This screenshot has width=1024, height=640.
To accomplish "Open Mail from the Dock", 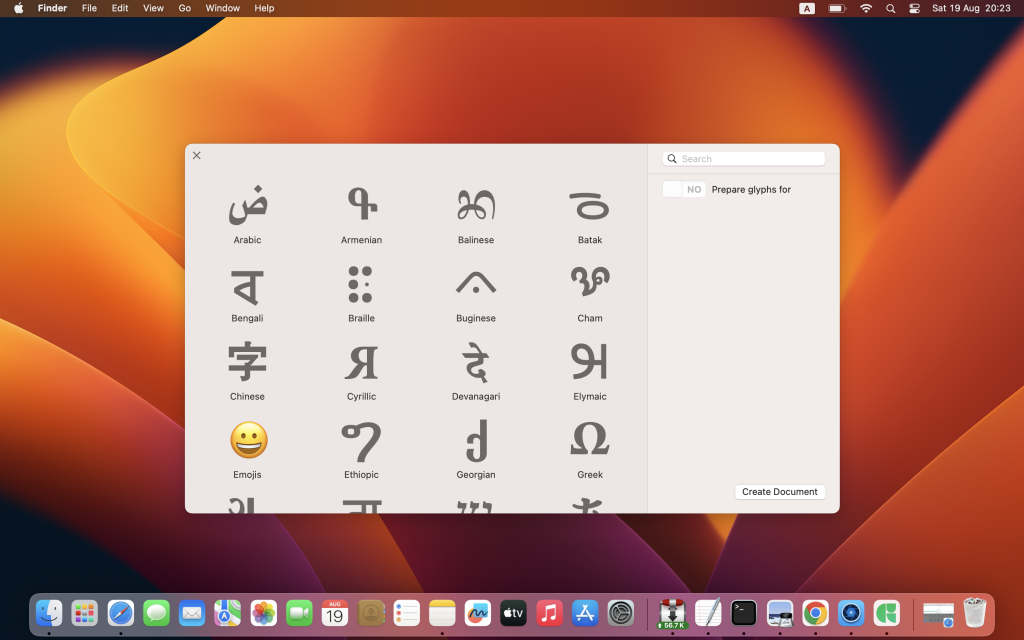I will (192, 613).
